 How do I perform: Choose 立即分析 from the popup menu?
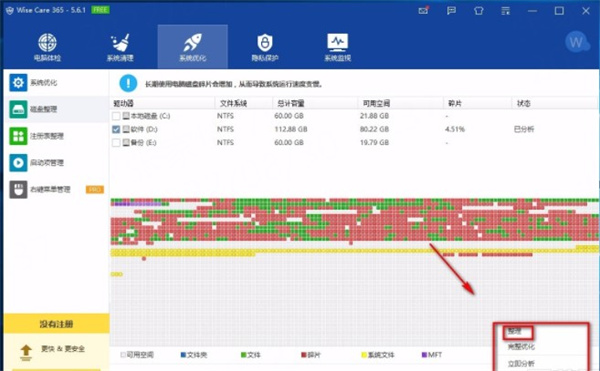click(x=521, y=364)
